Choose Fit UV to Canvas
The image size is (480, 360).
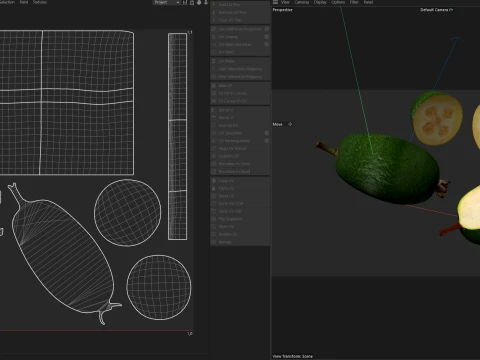point(240,93)
